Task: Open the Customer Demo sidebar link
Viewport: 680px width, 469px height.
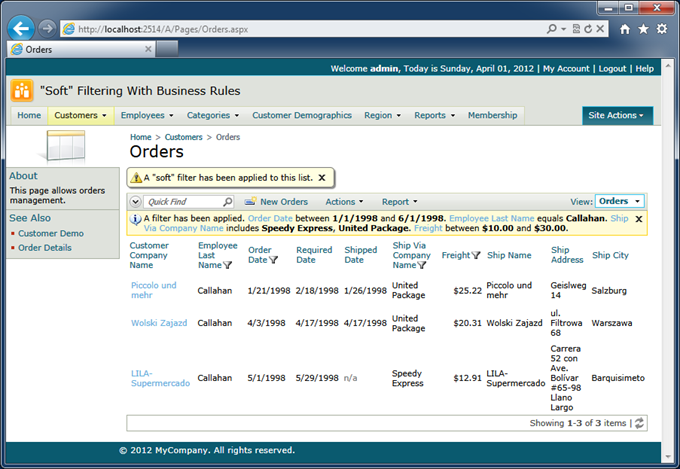Action: (x=51, y=233)
